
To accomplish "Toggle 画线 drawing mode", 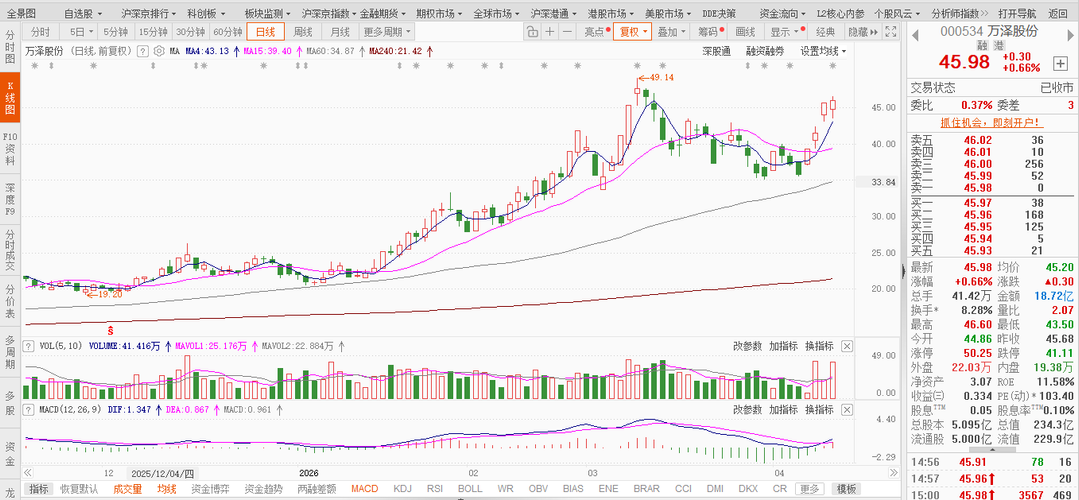I will tap(745, 32).
